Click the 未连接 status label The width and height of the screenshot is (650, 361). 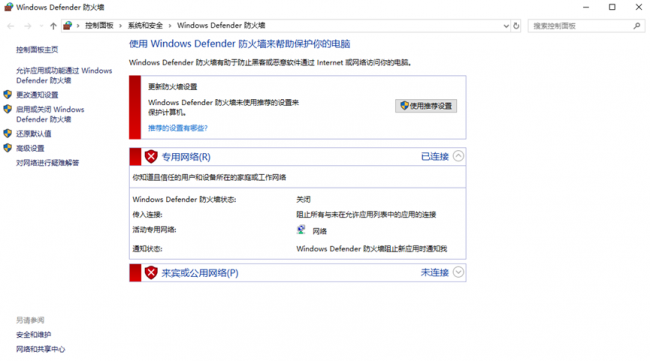(435, 273)
